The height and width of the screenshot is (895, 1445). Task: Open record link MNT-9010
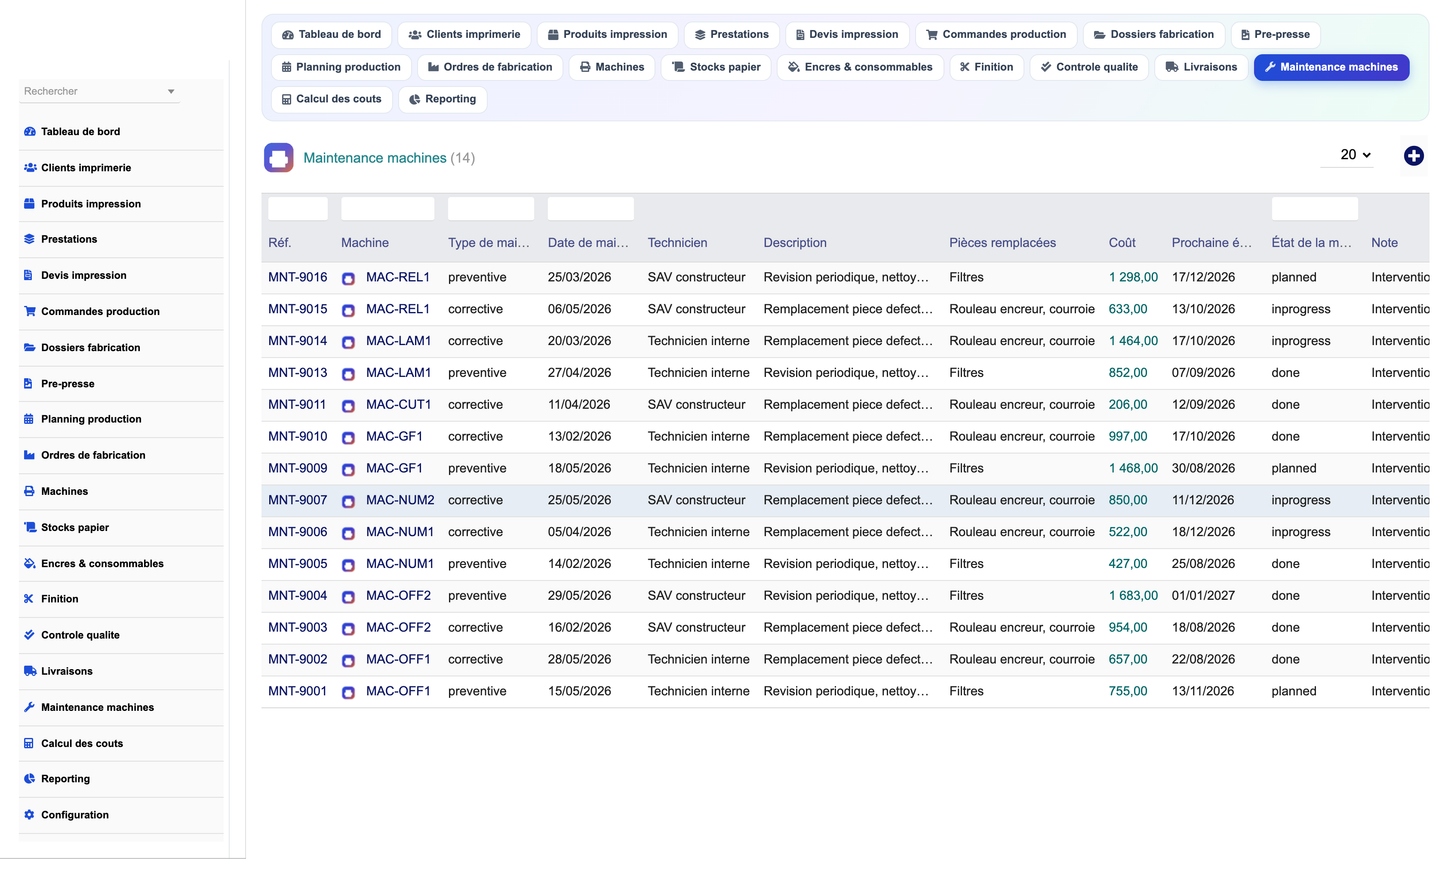(298, 437)
